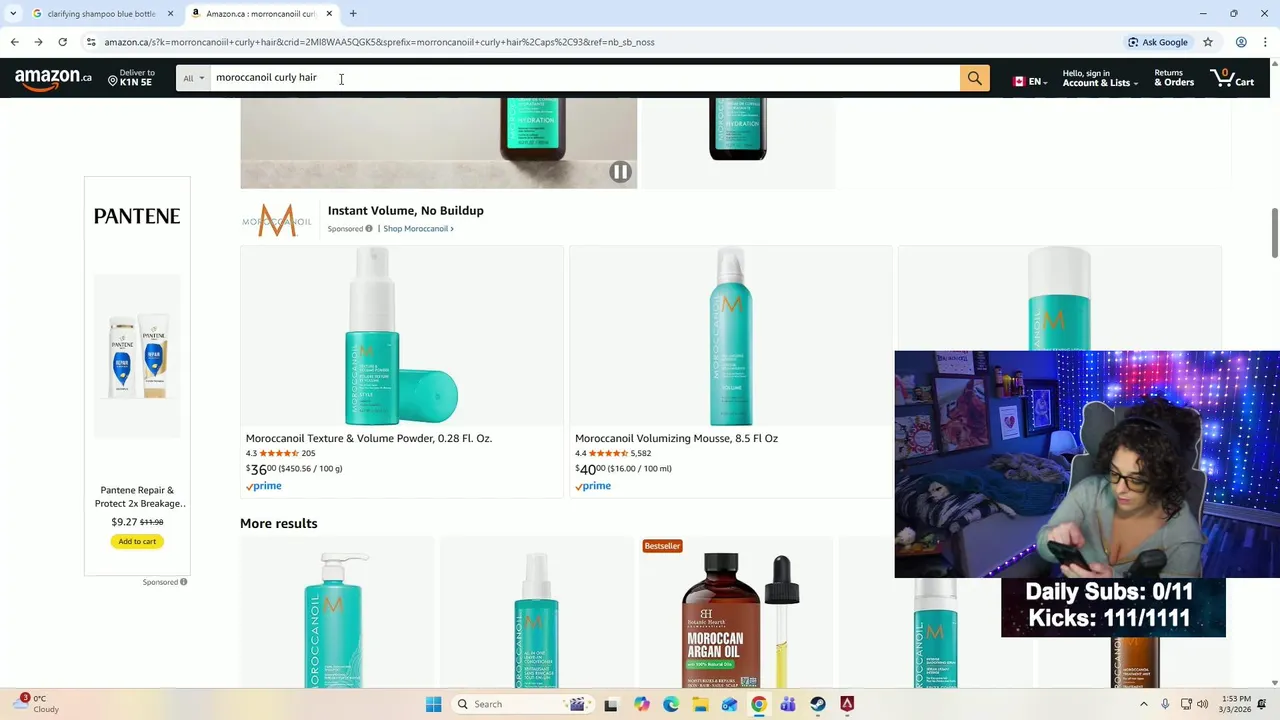Launch Microsoft Edge from taskbar

tap(671, 704)
